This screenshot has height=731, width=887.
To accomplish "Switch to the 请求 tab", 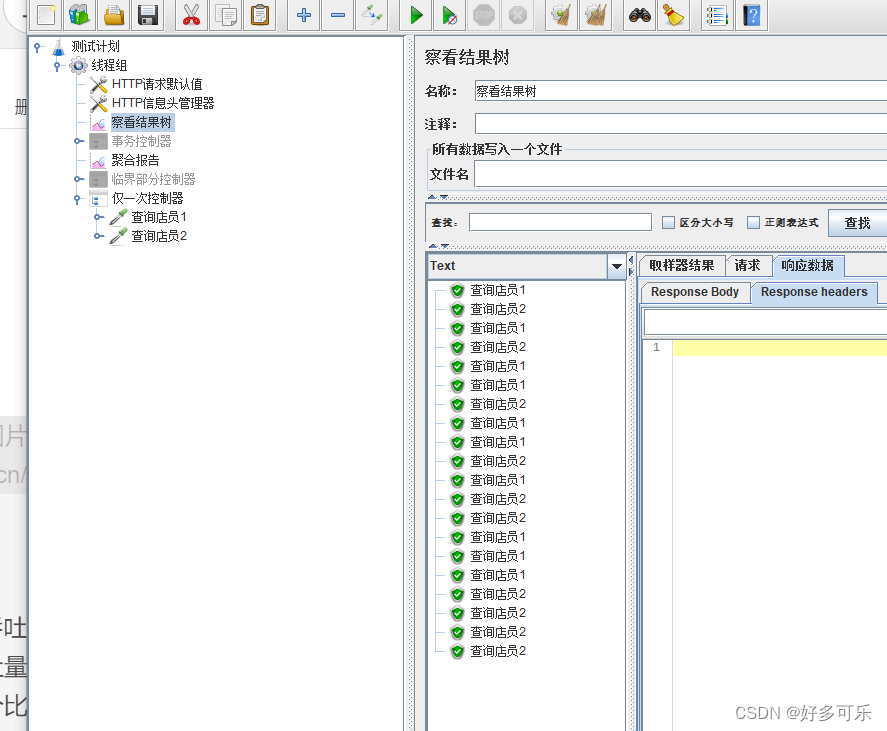I will (747, 265).
